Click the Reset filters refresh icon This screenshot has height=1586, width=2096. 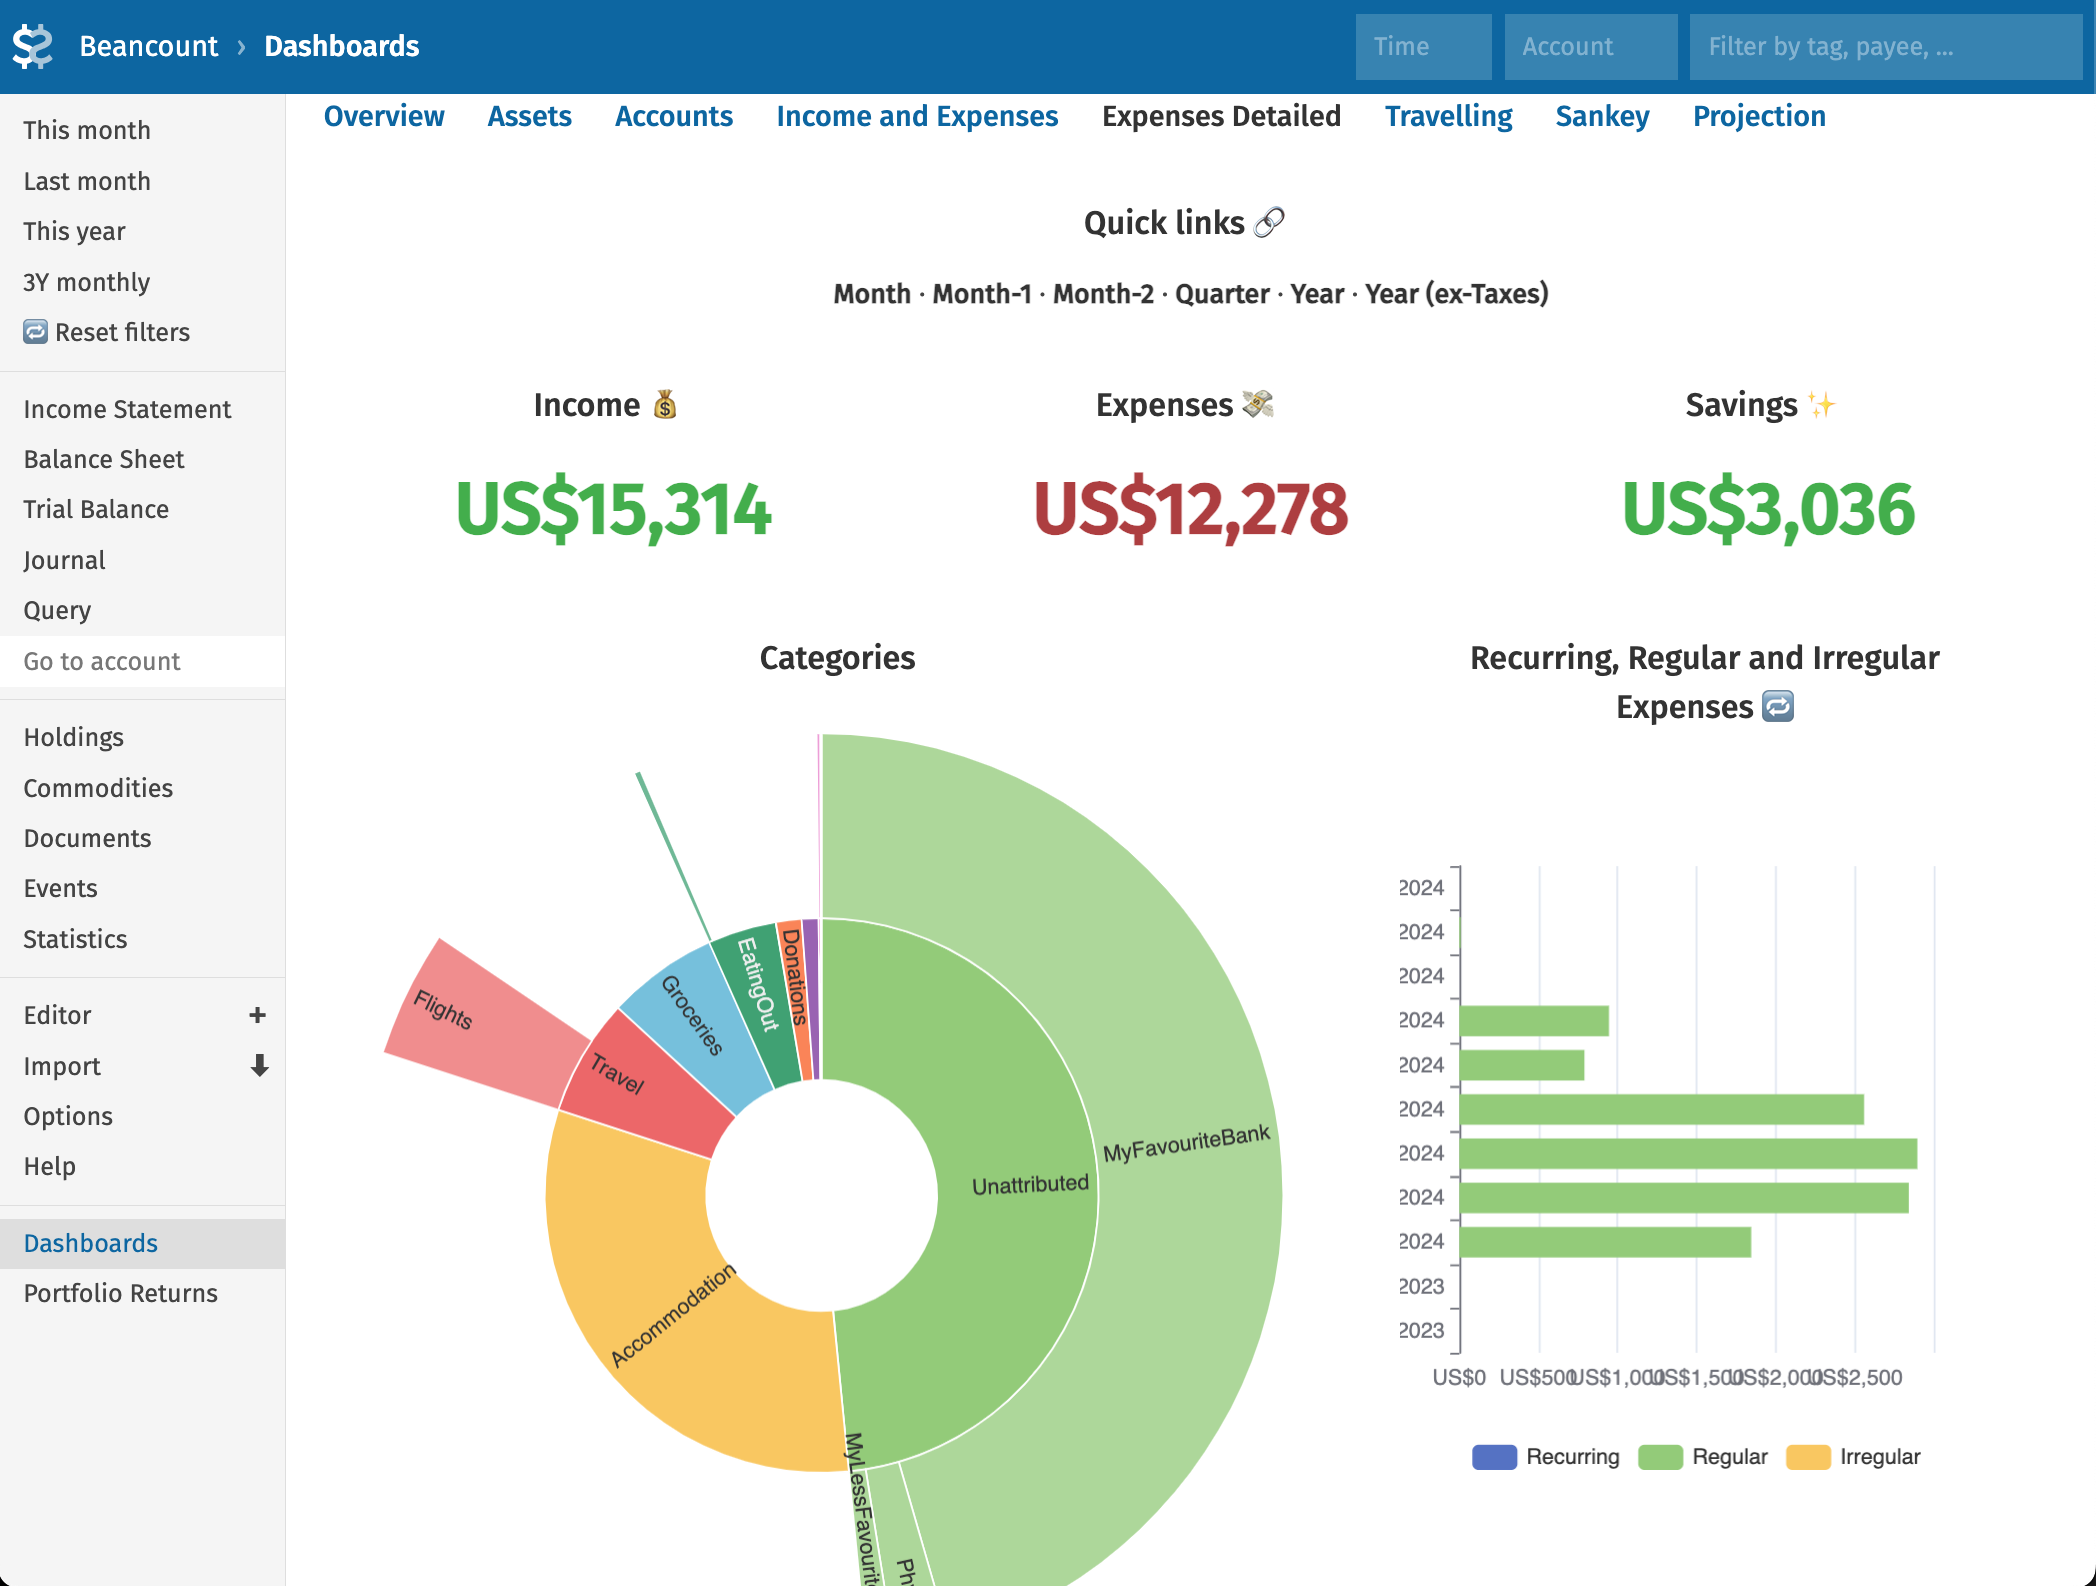35,332
